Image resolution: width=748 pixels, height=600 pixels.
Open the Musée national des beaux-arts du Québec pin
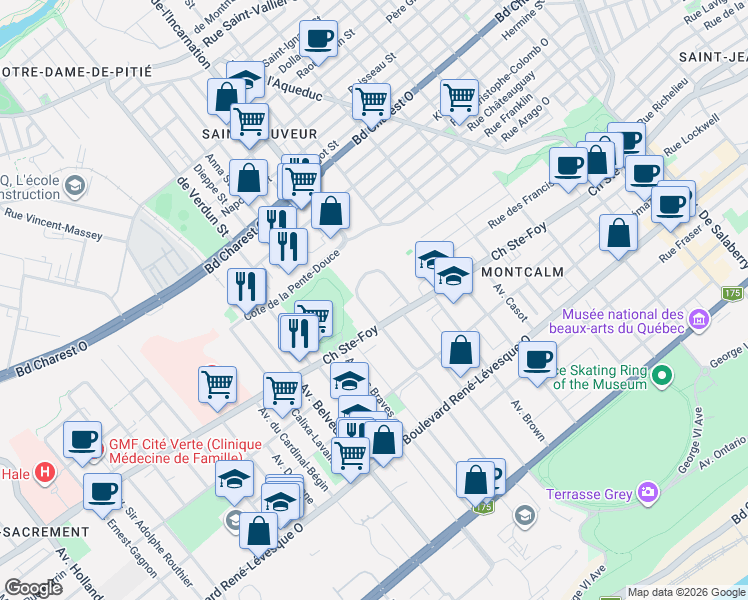click(x=699, y=319)
